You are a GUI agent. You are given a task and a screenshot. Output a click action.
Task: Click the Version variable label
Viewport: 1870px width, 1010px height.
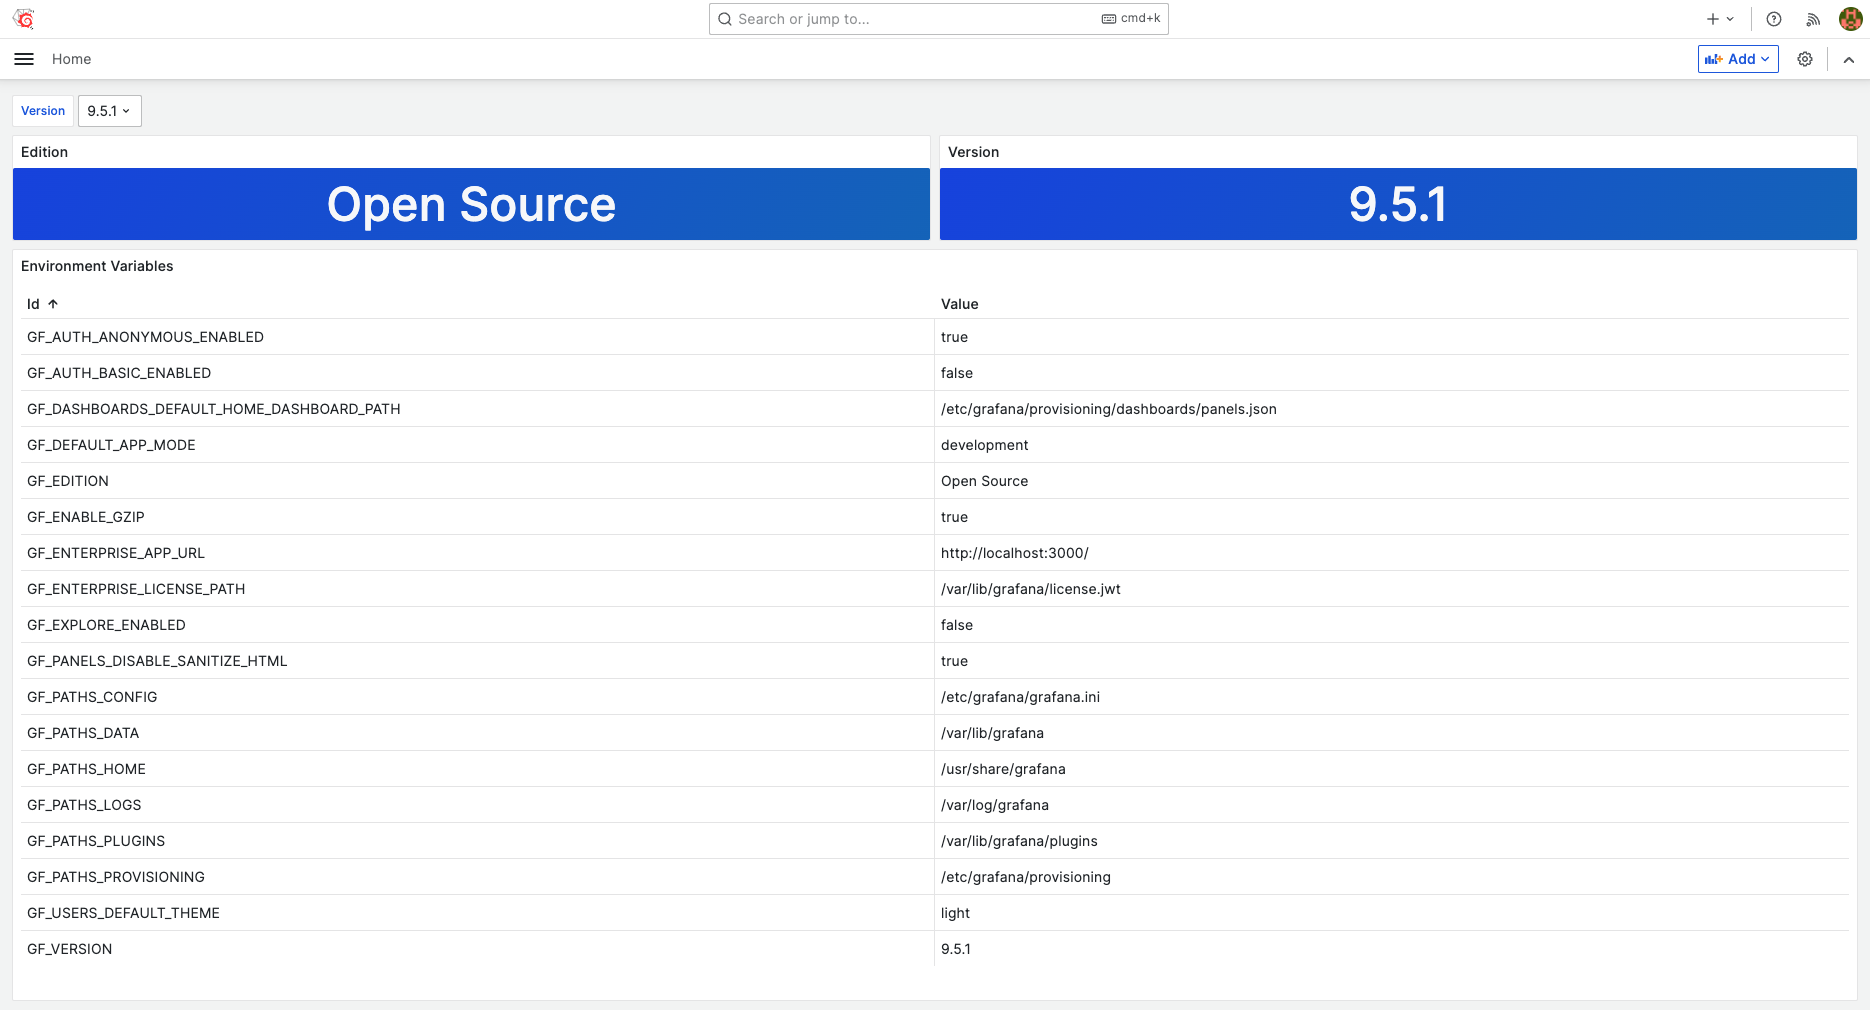tap(43, 111)
